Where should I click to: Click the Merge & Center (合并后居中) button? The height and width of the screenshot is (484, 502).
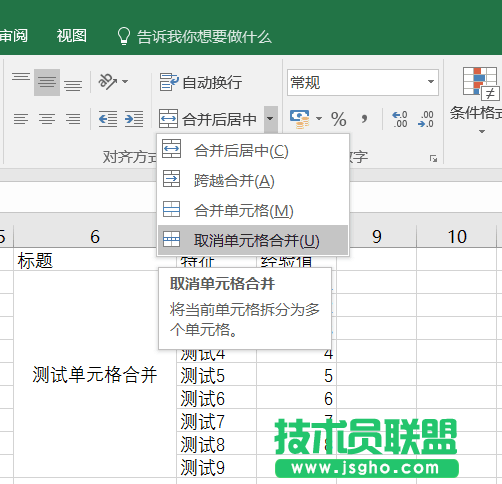click(x=209, y=119)
